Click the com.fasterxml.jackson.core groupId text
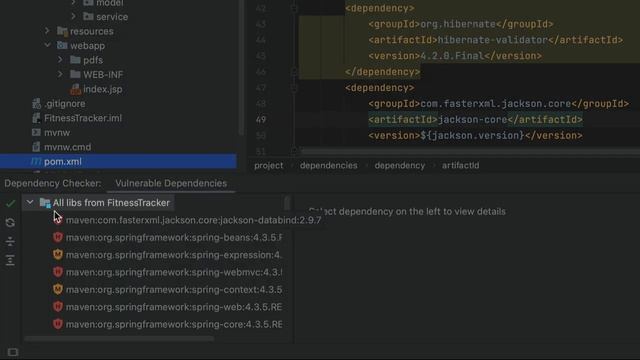Viewport: 640px width, 360px height. tap(496, 104)
